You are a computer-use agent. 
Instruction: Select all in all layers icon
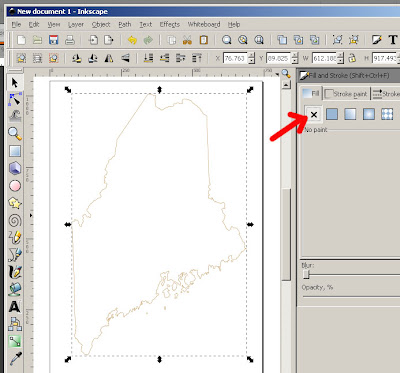point(37,58)
